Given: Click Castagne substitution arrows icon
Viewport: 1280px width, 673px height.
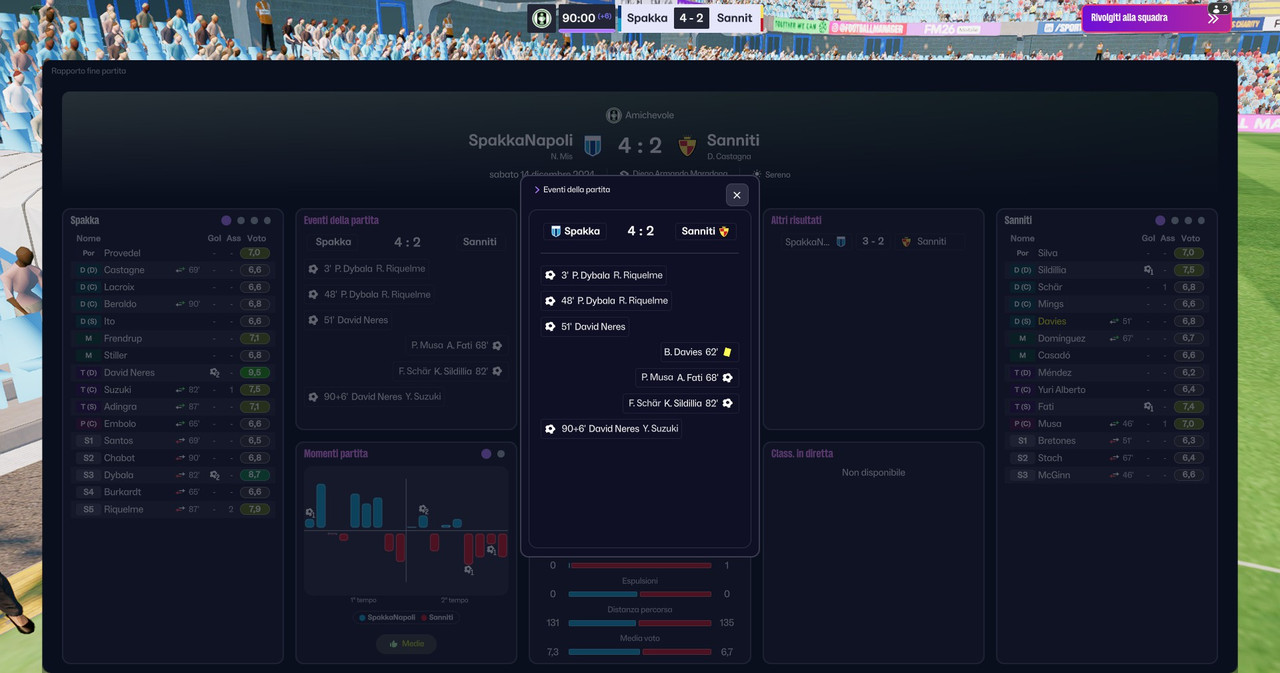Looking at the screenshot, I should click(x=180, y=270).
